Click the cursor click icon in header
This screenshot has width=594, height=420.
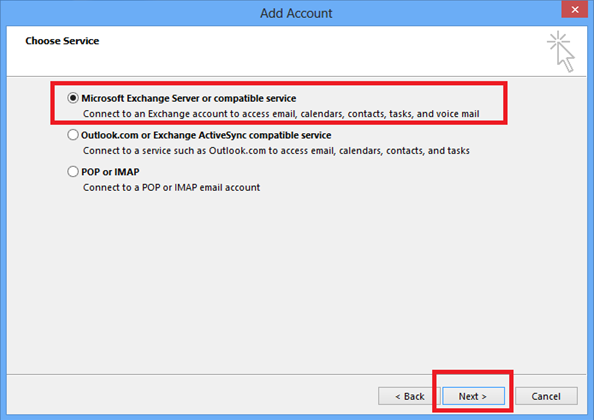point(561,52)
